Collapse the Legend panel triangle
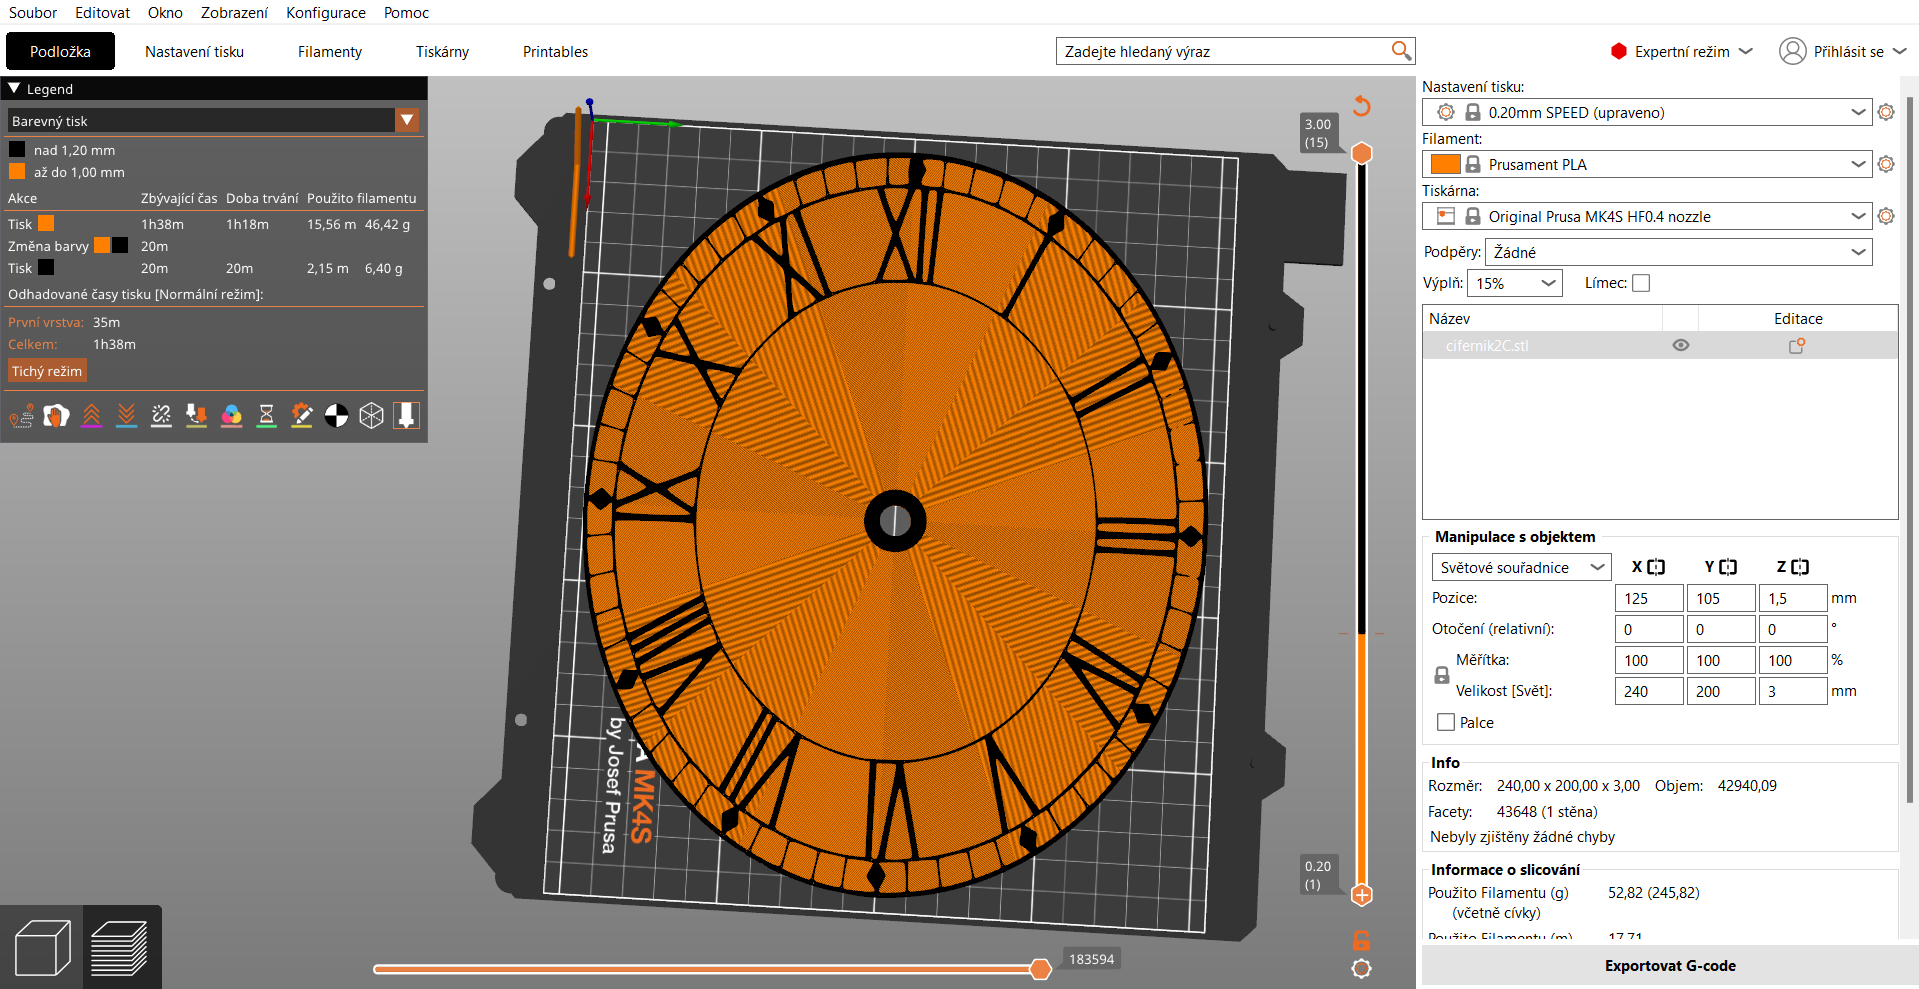The height and width of the screenshot is (989, 1919). 14,89
